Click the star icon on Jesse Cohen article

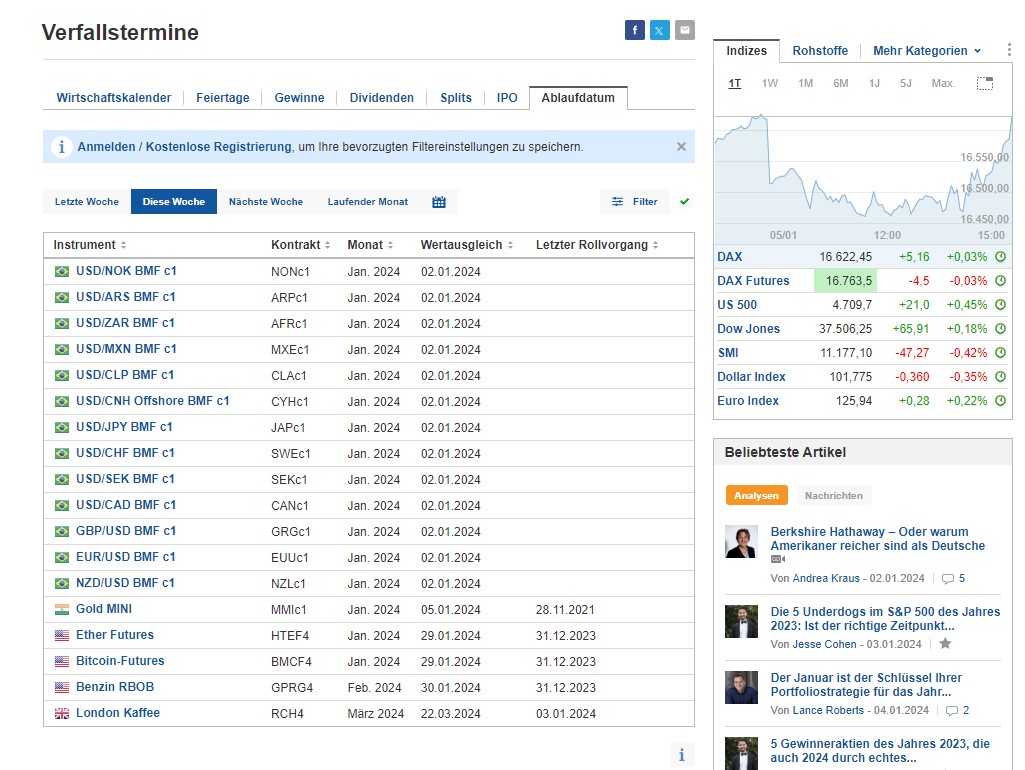pos(945,644)
